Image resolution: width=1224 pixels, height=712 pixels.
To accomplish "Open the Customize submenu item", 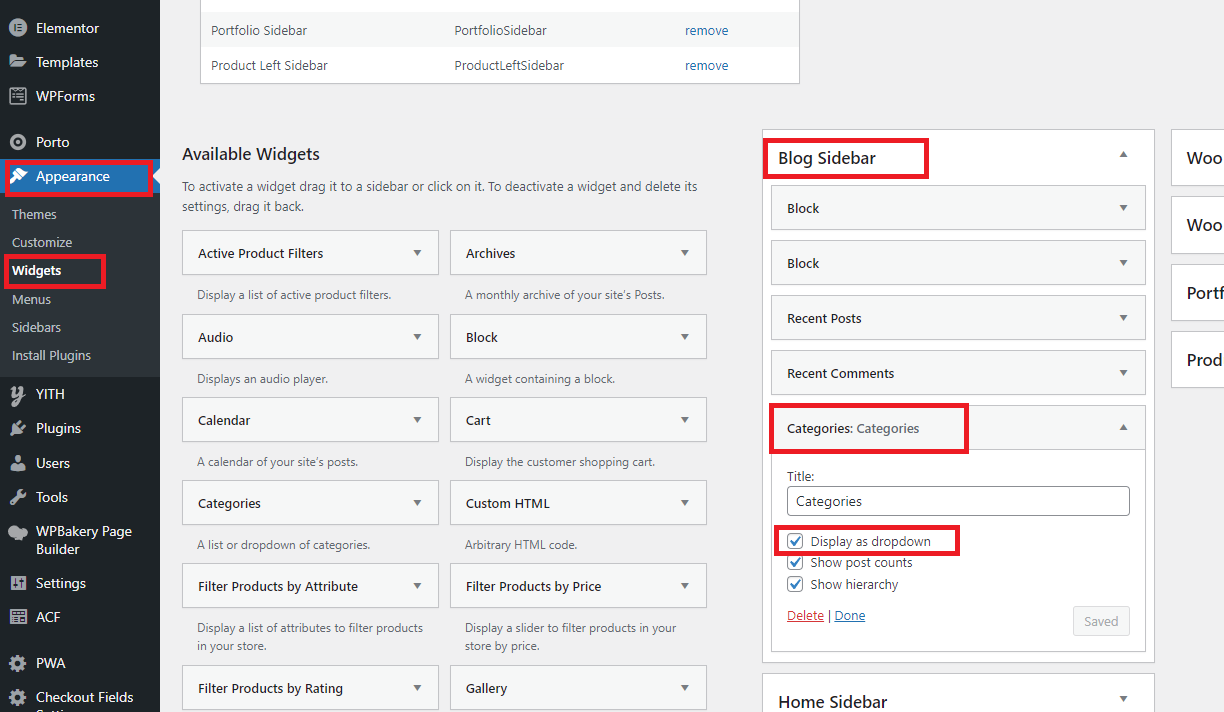I will [42, 242].
